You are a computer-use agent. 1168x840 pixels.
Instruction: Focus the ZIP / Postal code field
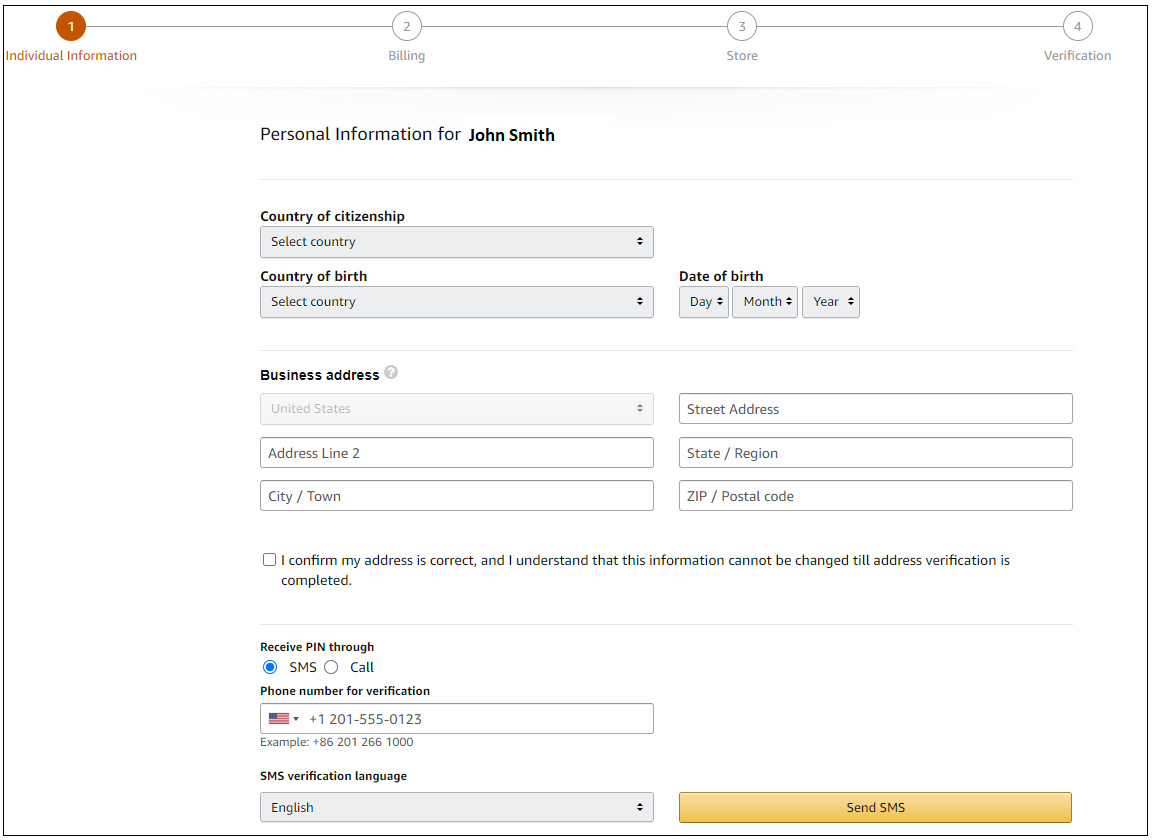875,496
